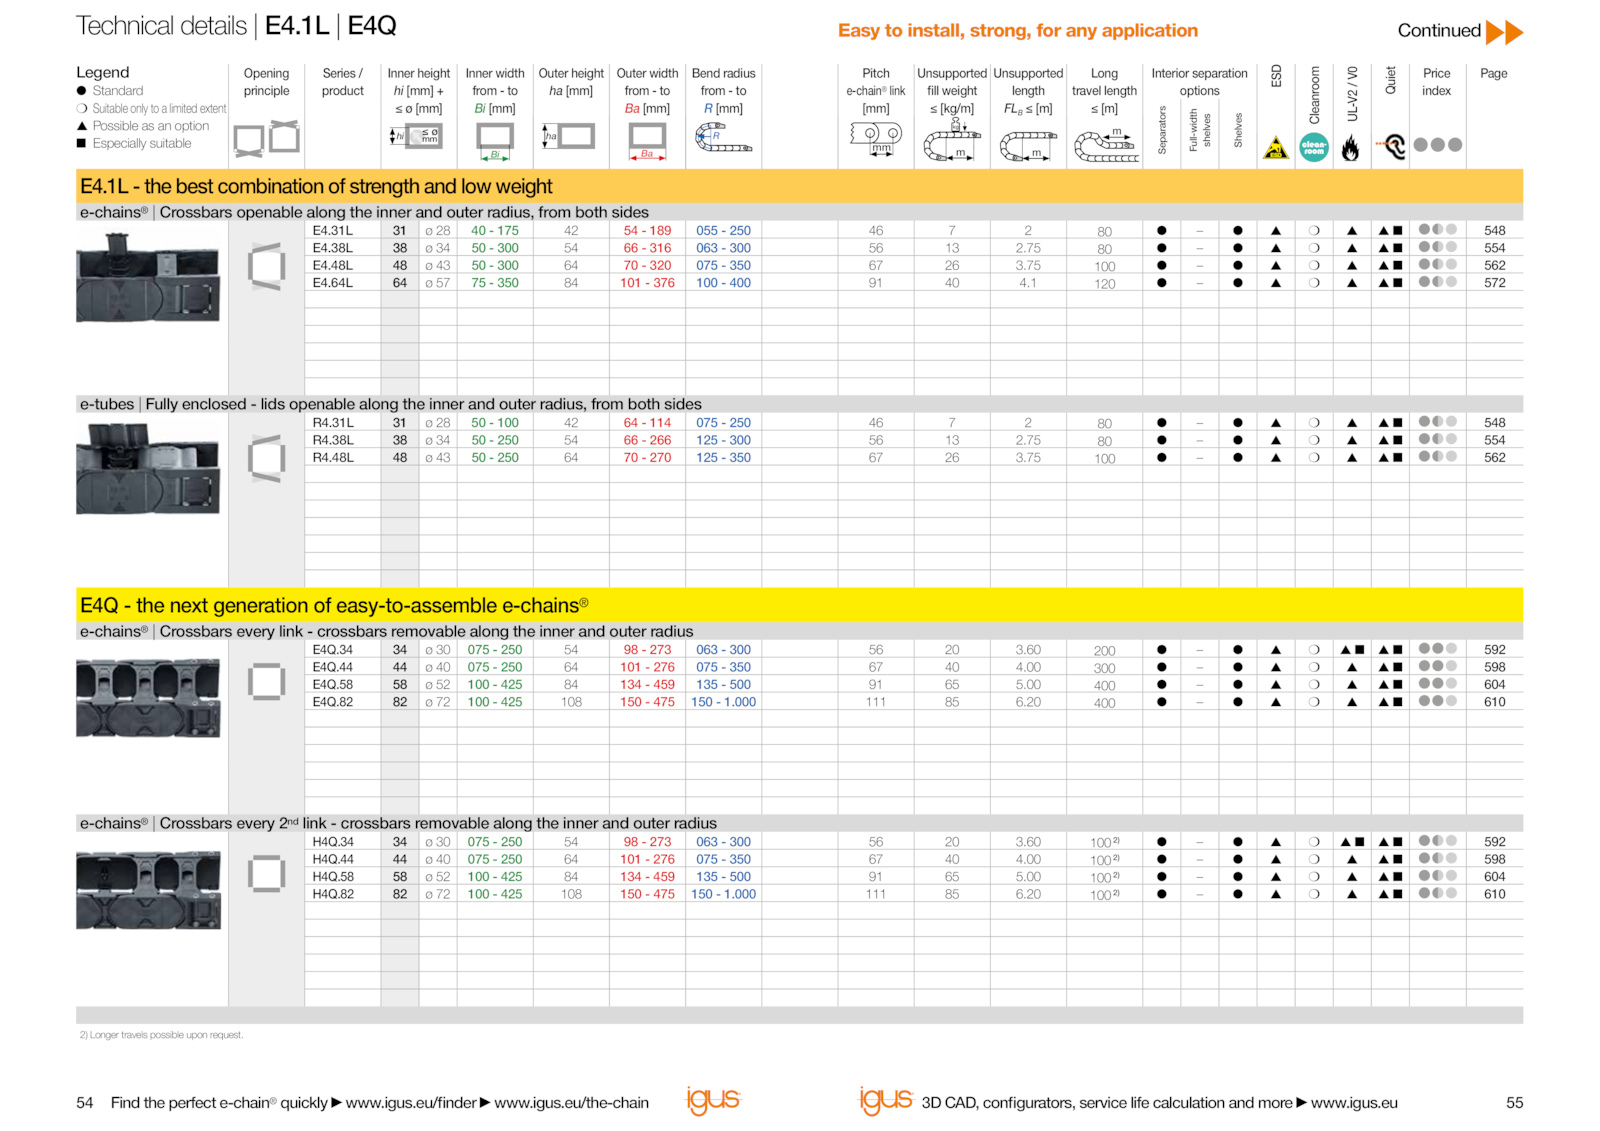Click the E4Q e-chain product photo
1600x1131 pixels.
(148, 698)
